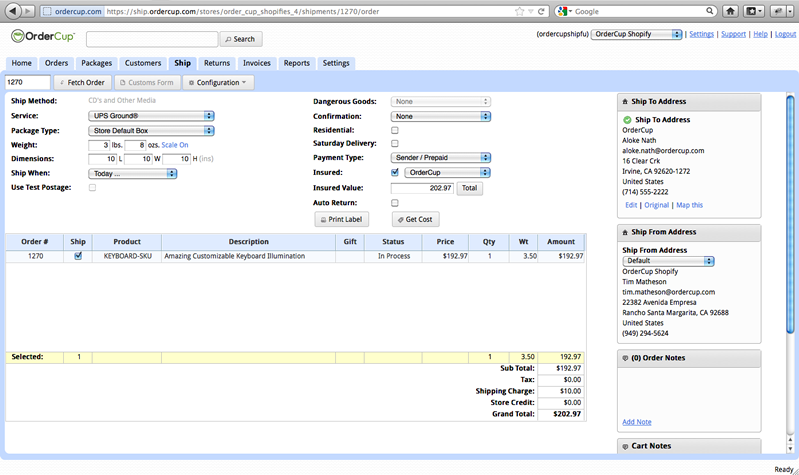This screenshot has height=475, width=799.
Task: Click the bookmark star icon in address bar
Action: [x=519, y=11]
